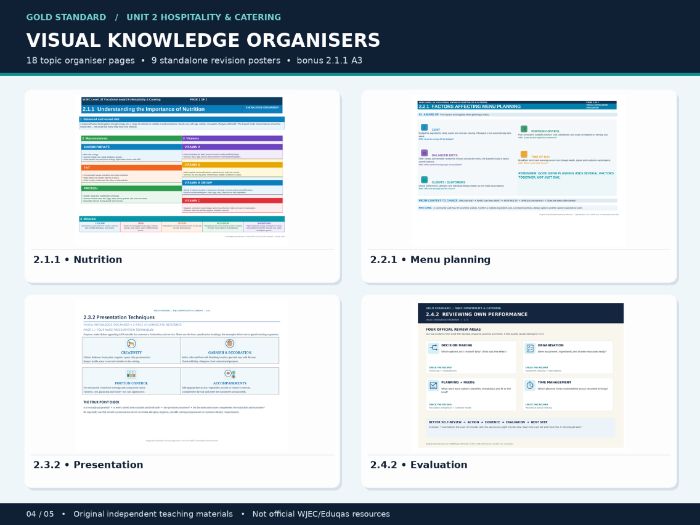Click '2.3.2 Presentation Techniques' heading in thumbnail
The image size is (700, 525).
119,317
